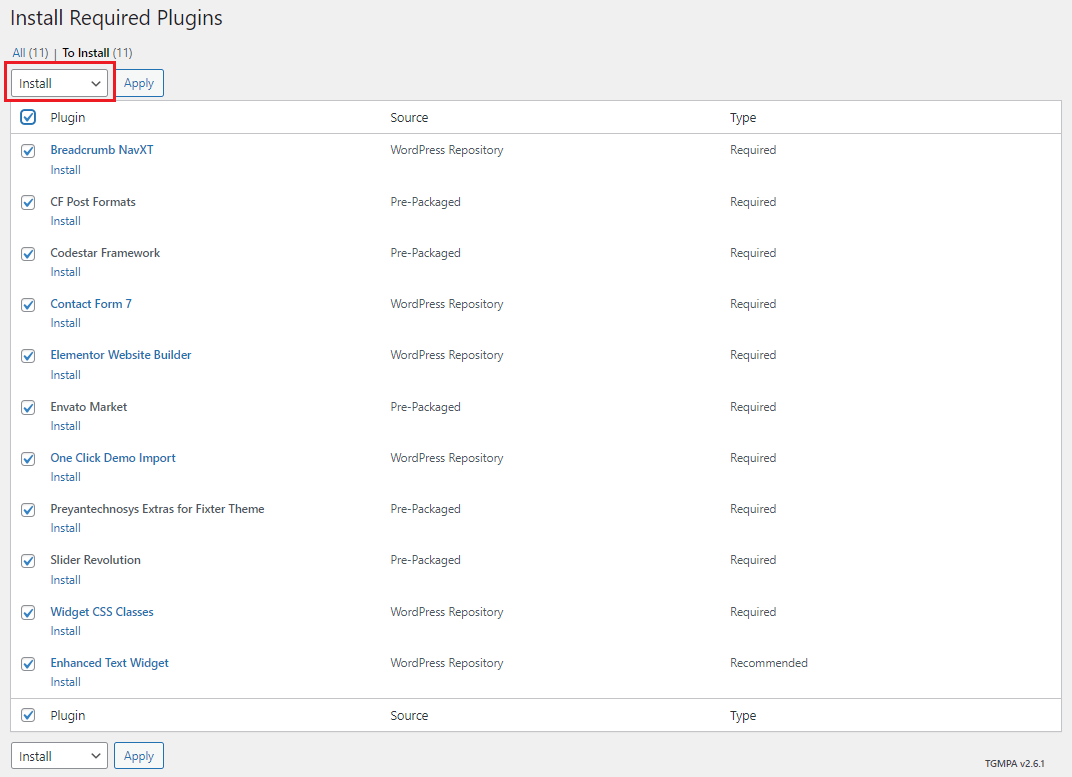Click Install under Slider Revolution
The image size is (1072, 777).
[x=66, y=580]
